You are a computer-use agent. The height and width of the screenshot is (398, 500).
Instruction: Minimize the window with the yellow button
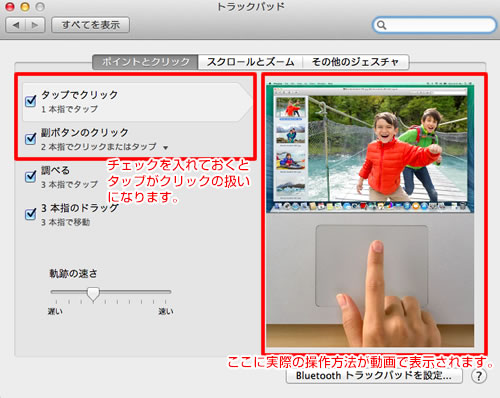(x=25, y=6)
